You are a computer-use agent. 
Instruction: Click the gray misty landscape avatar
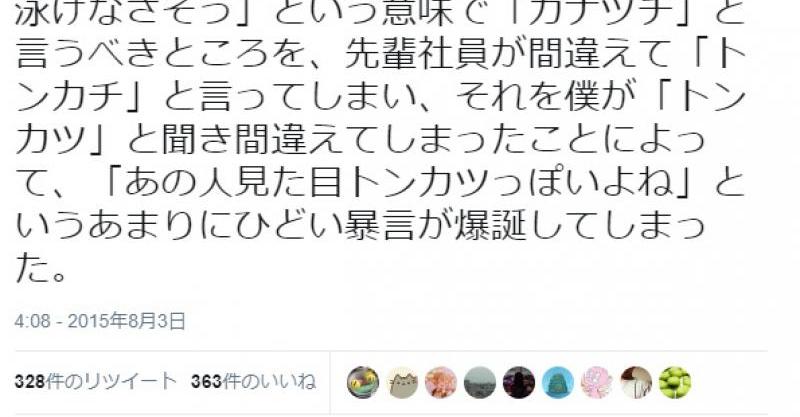(x=480, y=382)
